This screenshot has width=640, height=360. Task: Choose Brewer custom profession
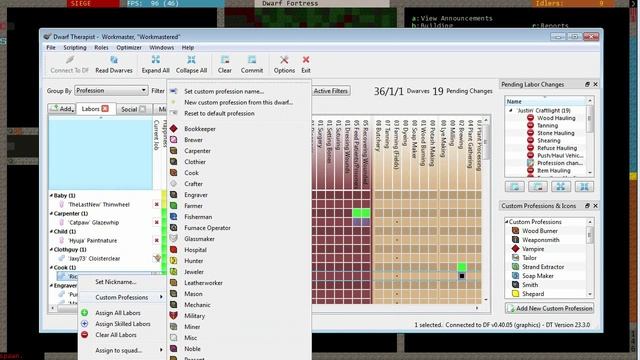[239, 140]
